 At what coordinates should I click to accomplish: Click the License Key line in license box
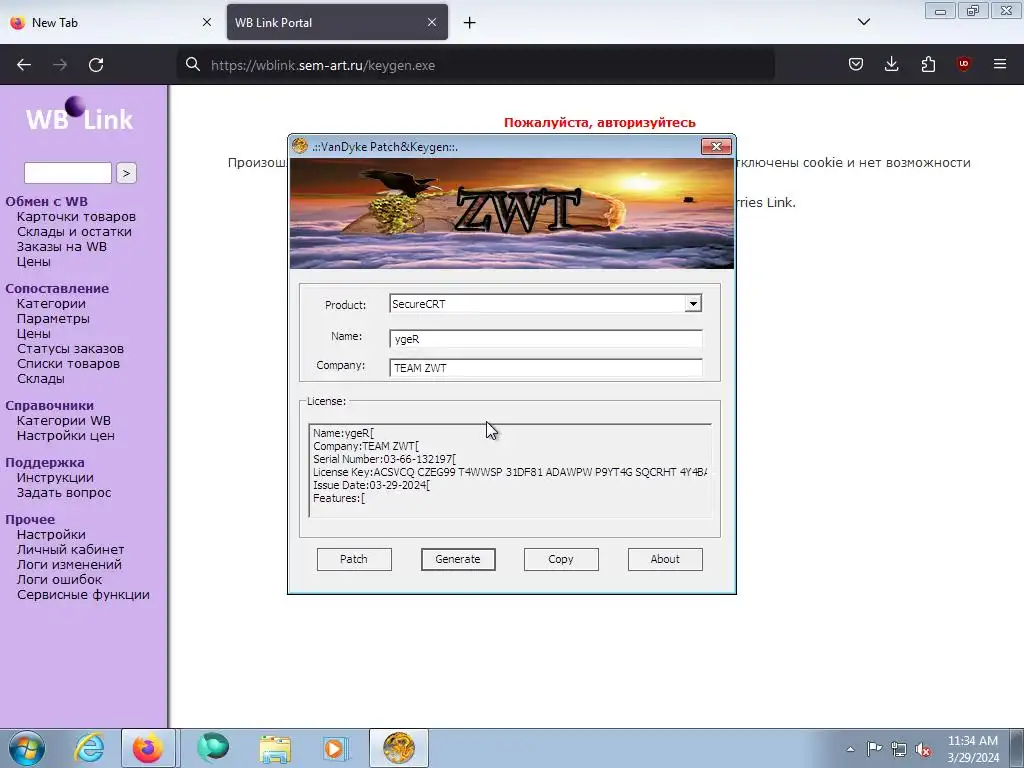coord(510,472)
